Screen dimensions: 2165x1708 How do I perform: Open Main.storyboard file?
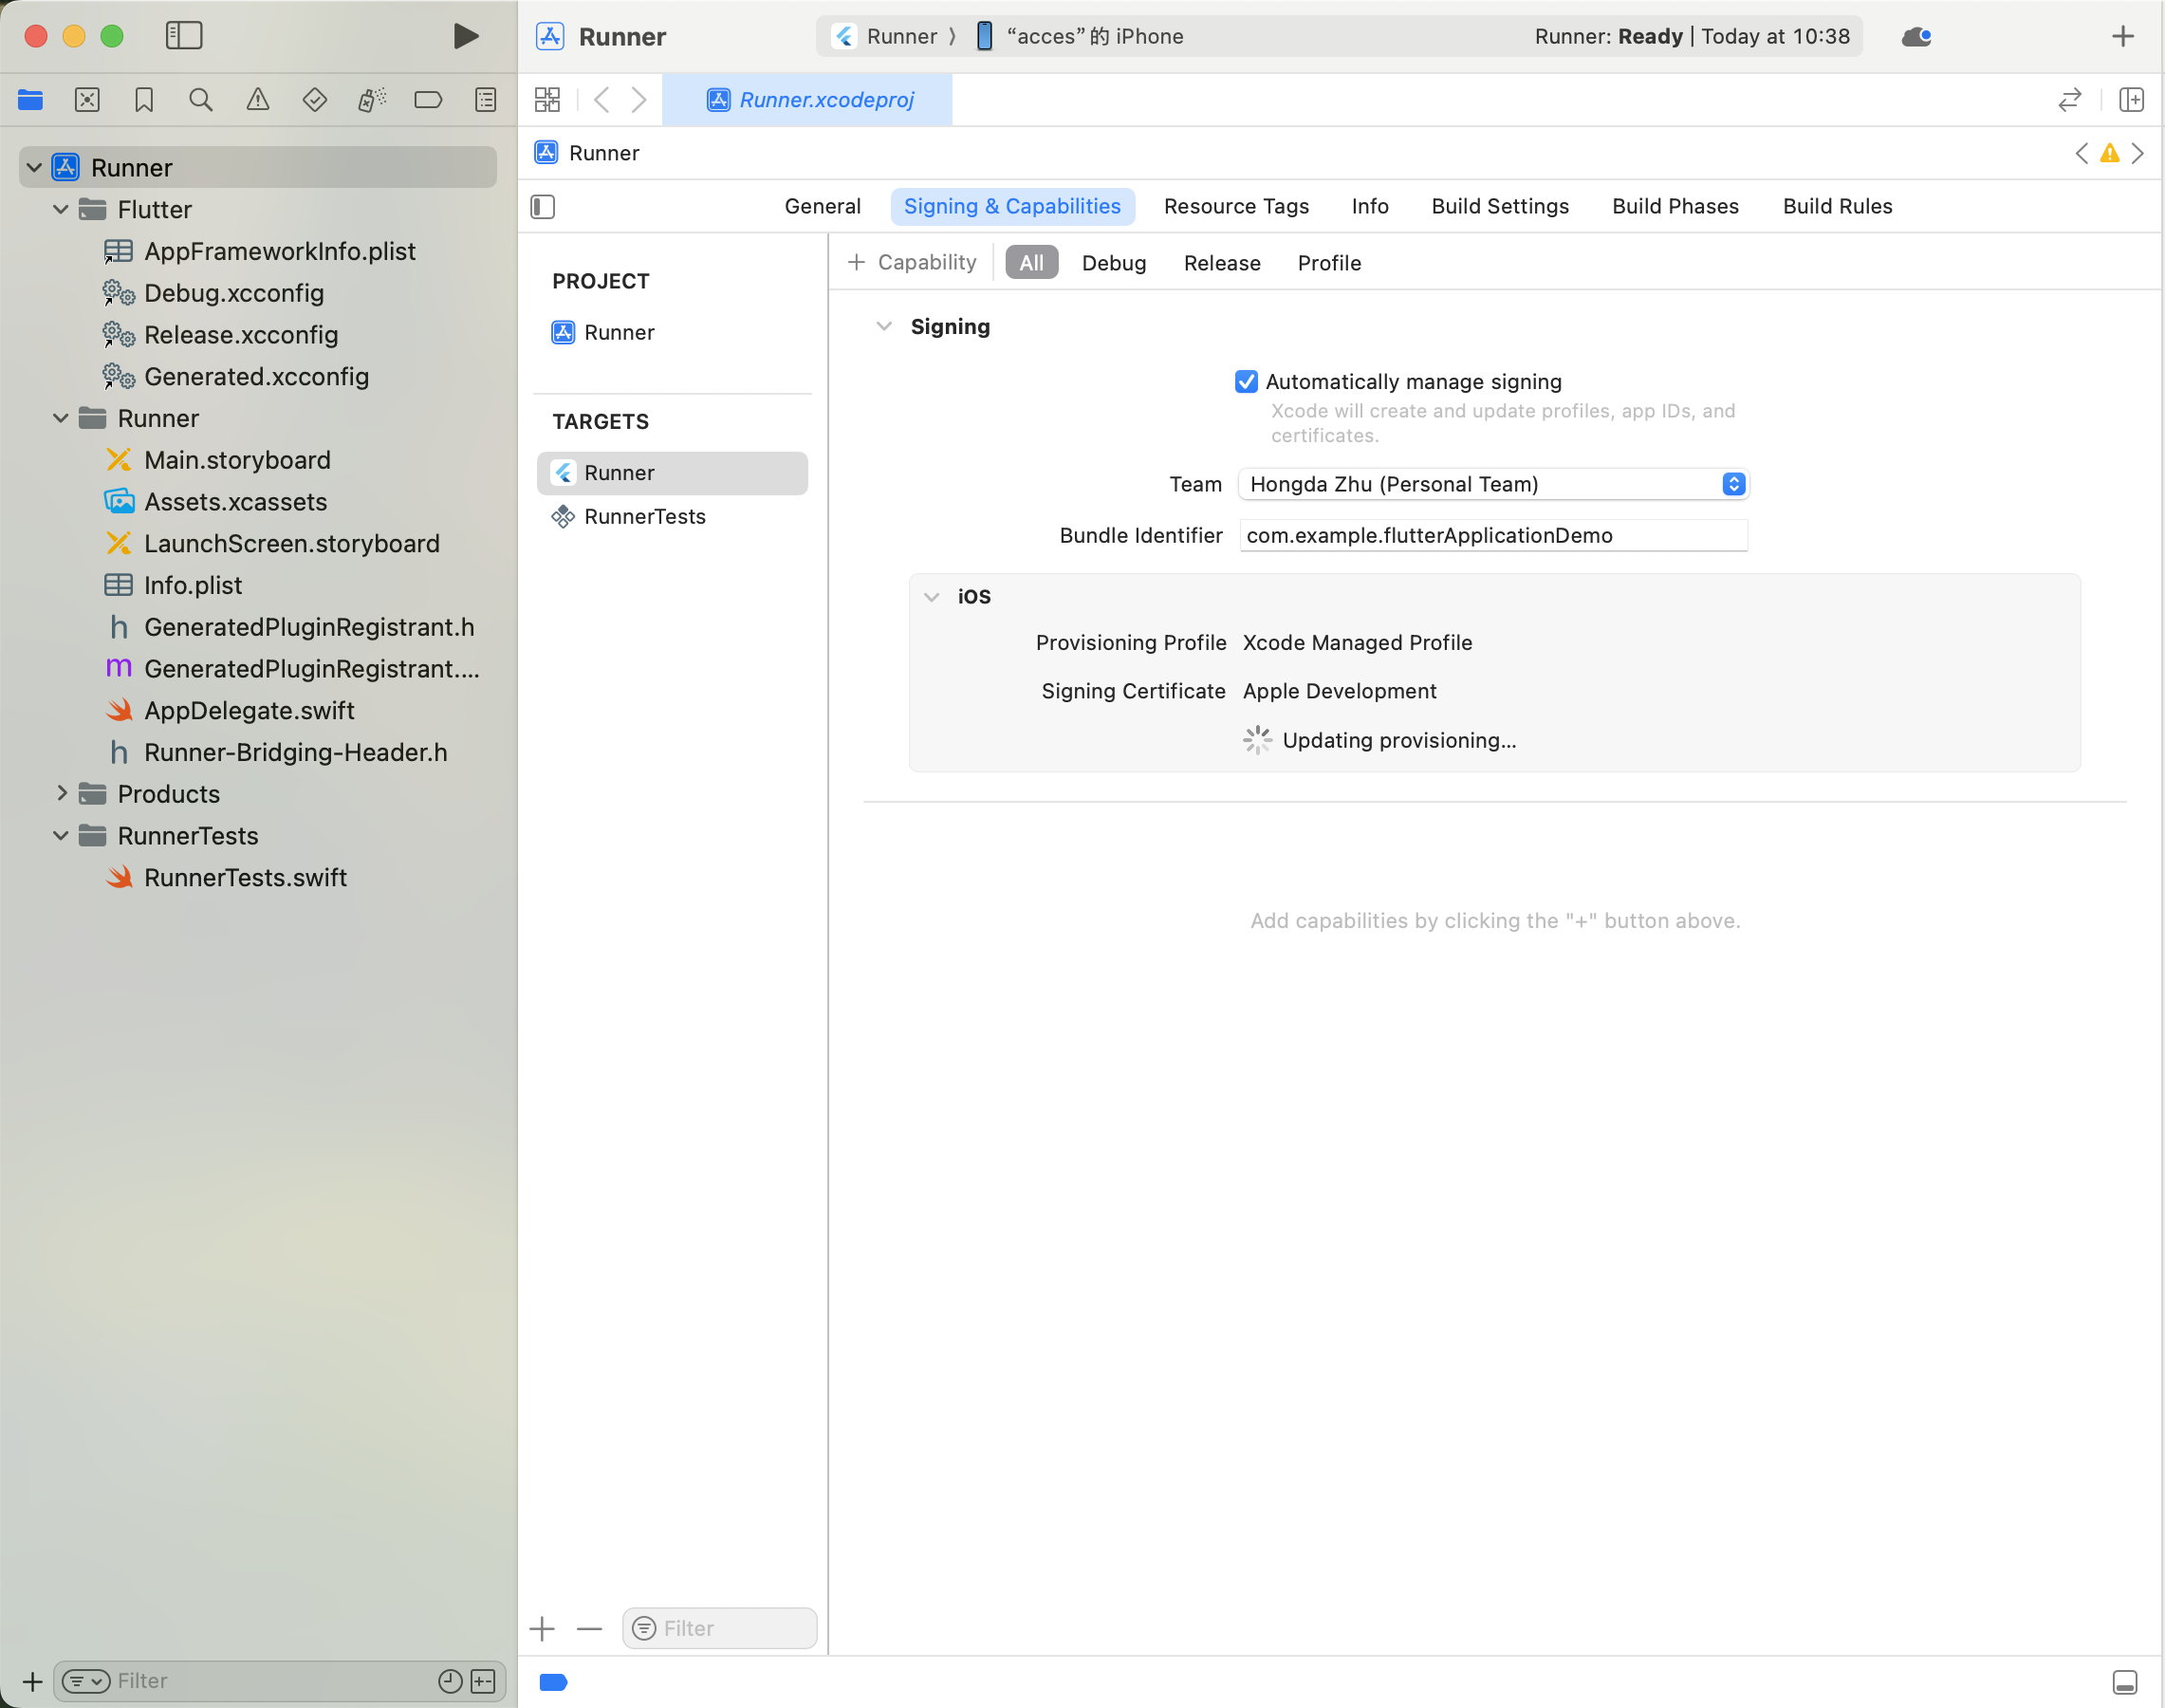click(x=236, y=460)
